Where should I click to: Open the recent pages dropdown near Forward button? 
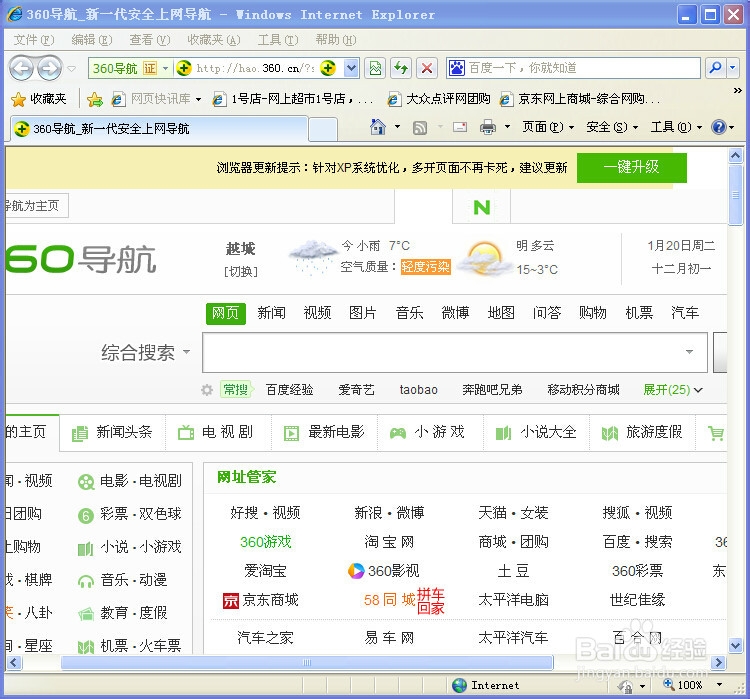tap(72, 68)
